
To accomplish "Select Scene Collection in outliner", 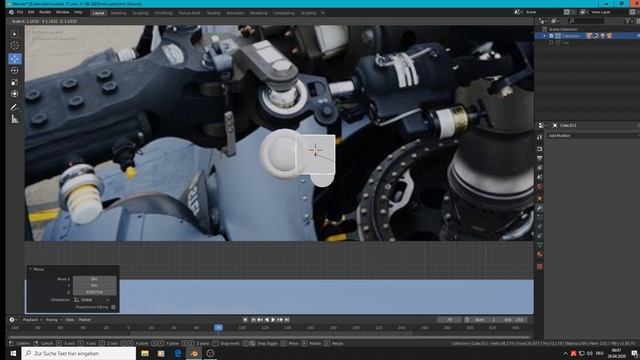I will (x=563, y=29).
